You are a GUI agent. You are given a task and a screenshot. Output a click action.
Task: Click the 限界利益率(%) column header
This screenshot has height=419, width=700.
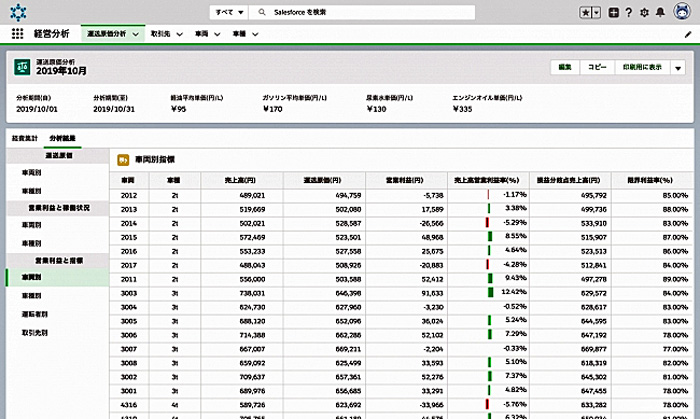651,180
